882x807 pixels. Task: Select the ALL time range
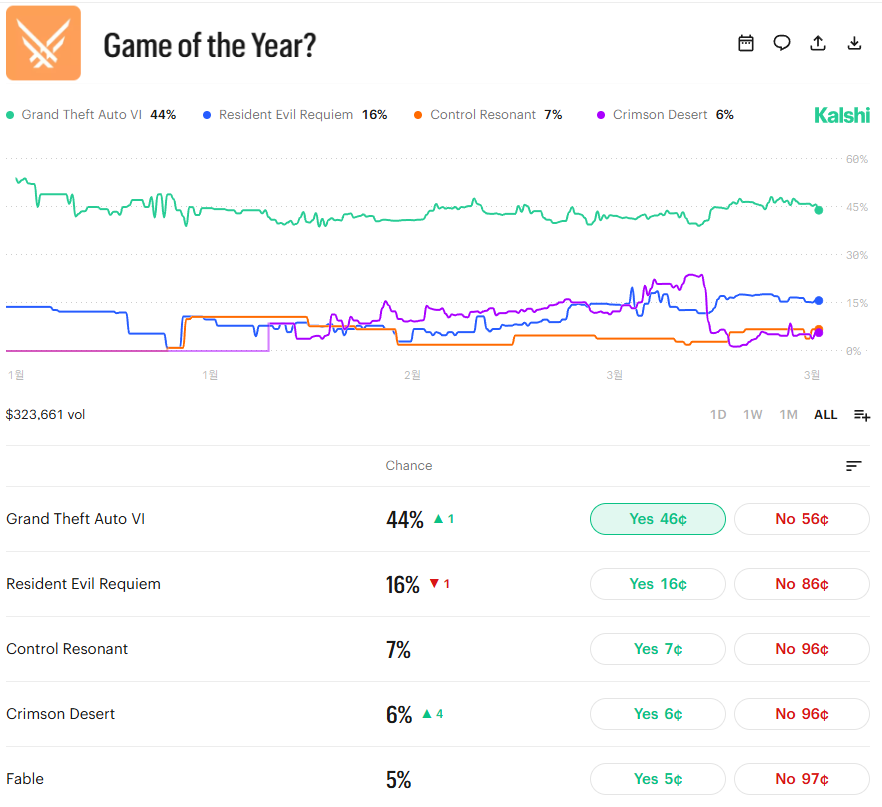pos(825,415)
